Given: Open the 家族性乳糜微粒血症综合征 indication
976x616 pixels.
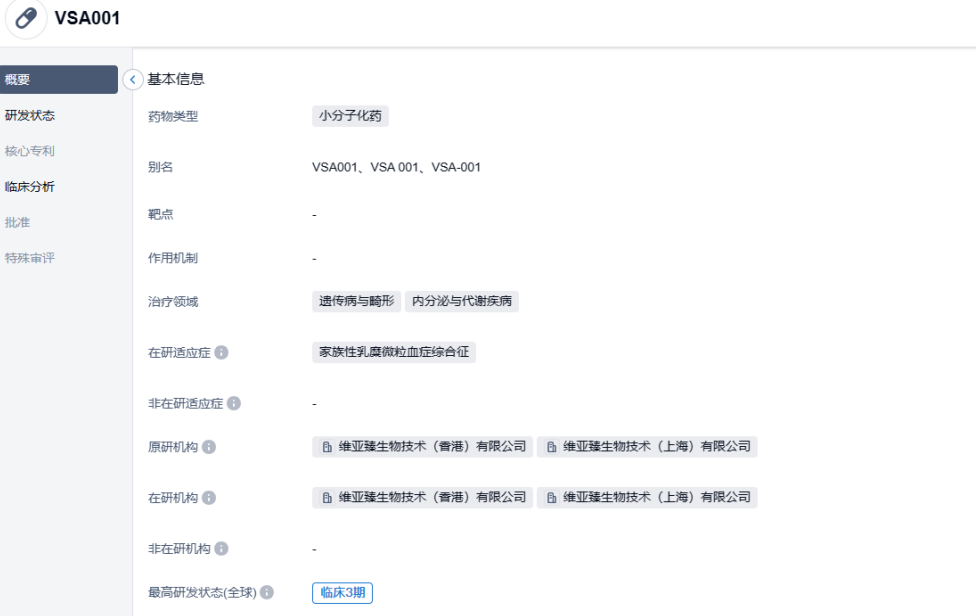Looking at the screenshot, I should [x=393, y=352].
